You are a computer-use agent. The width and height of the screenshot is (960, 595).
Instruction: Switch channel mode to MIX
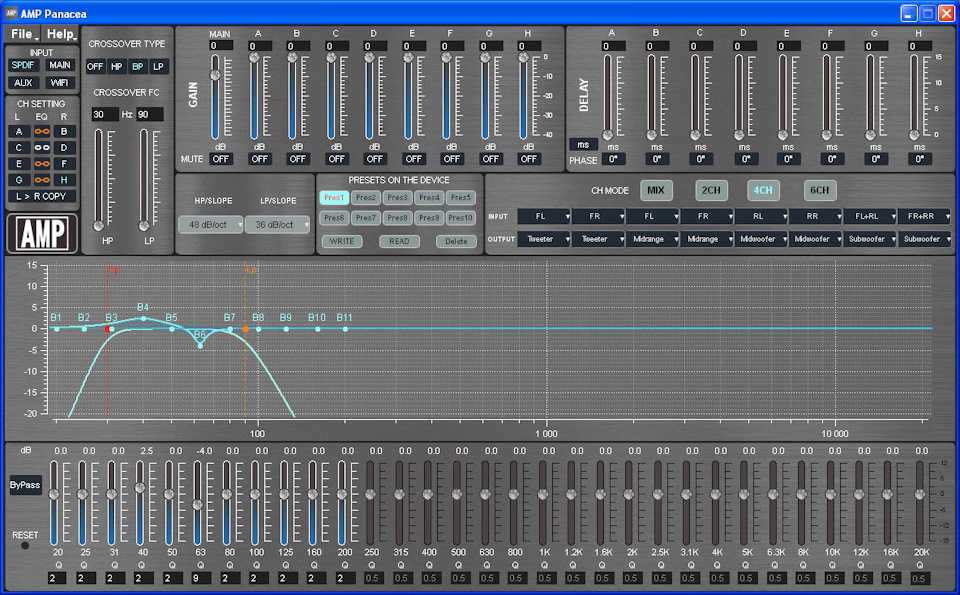(656, 190)
